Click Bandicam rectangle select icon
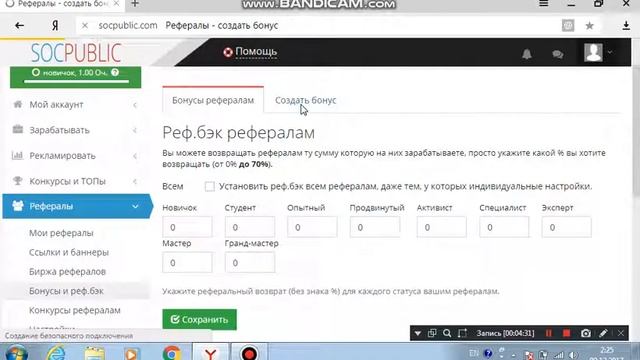 pyautogui.click(x=462, y=333)
